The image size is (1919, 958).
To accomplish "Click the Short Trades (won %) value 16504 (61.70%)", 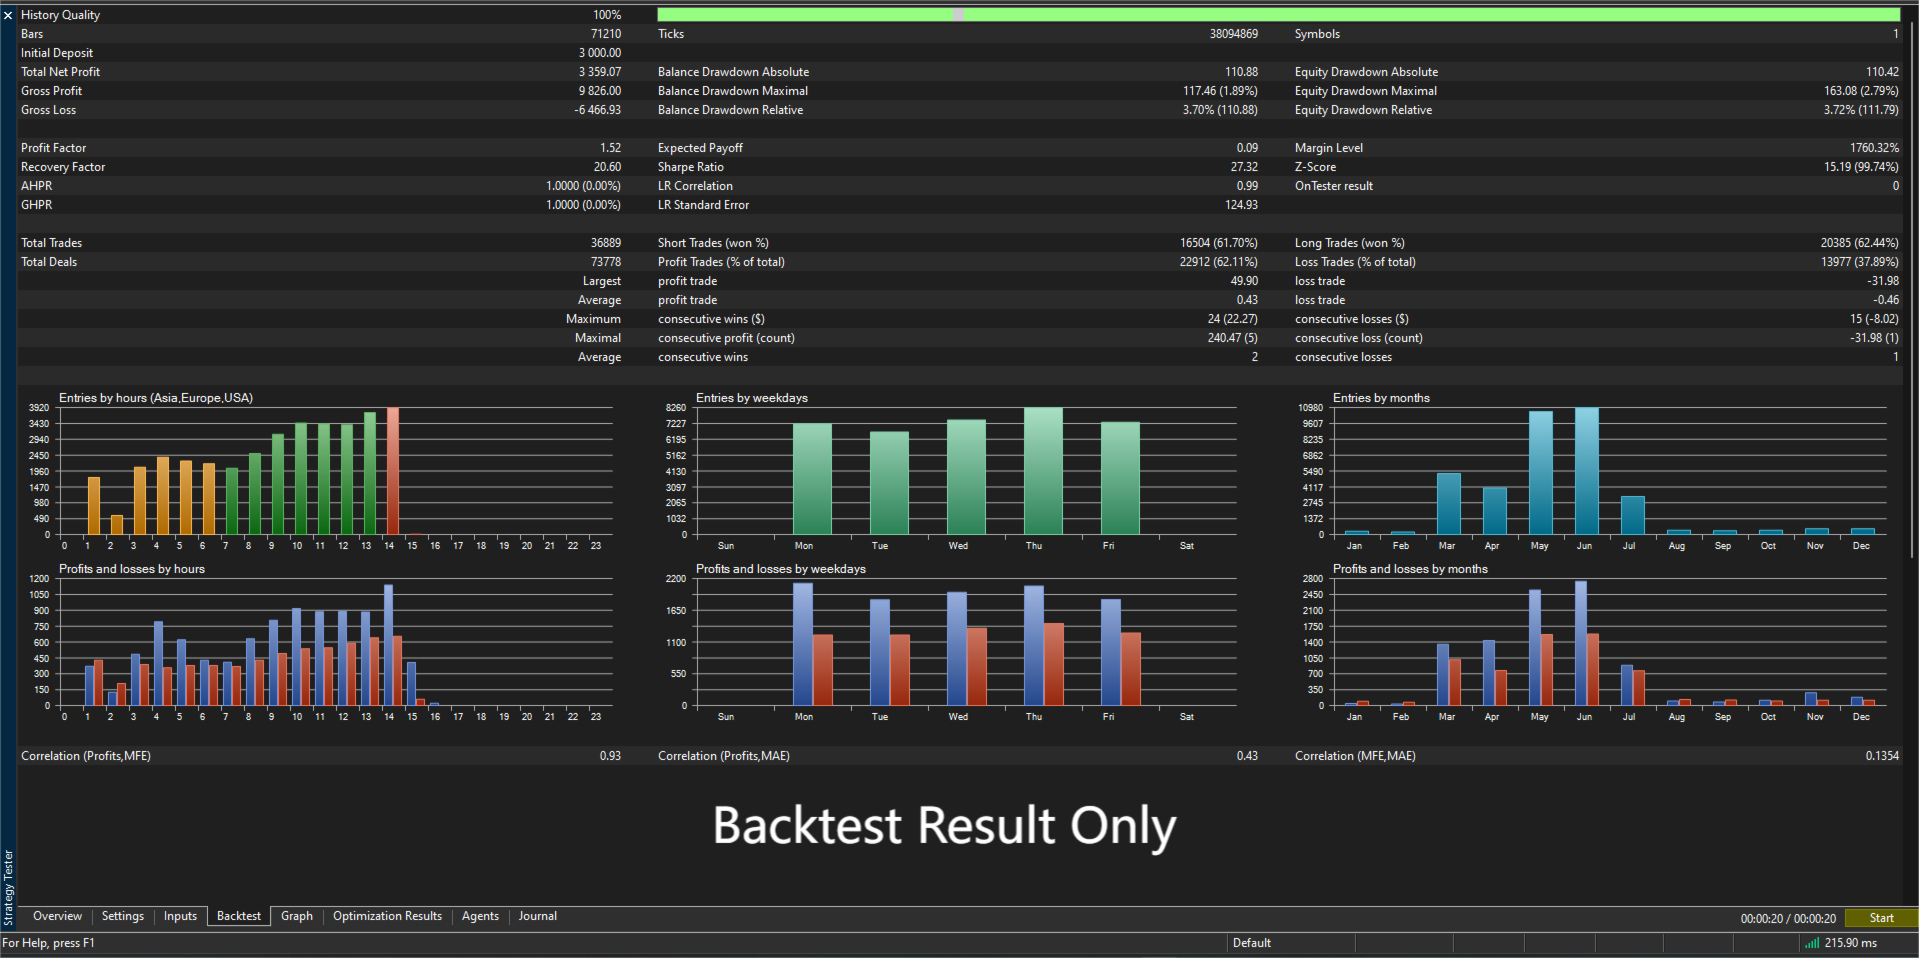I will [1219, 243].
